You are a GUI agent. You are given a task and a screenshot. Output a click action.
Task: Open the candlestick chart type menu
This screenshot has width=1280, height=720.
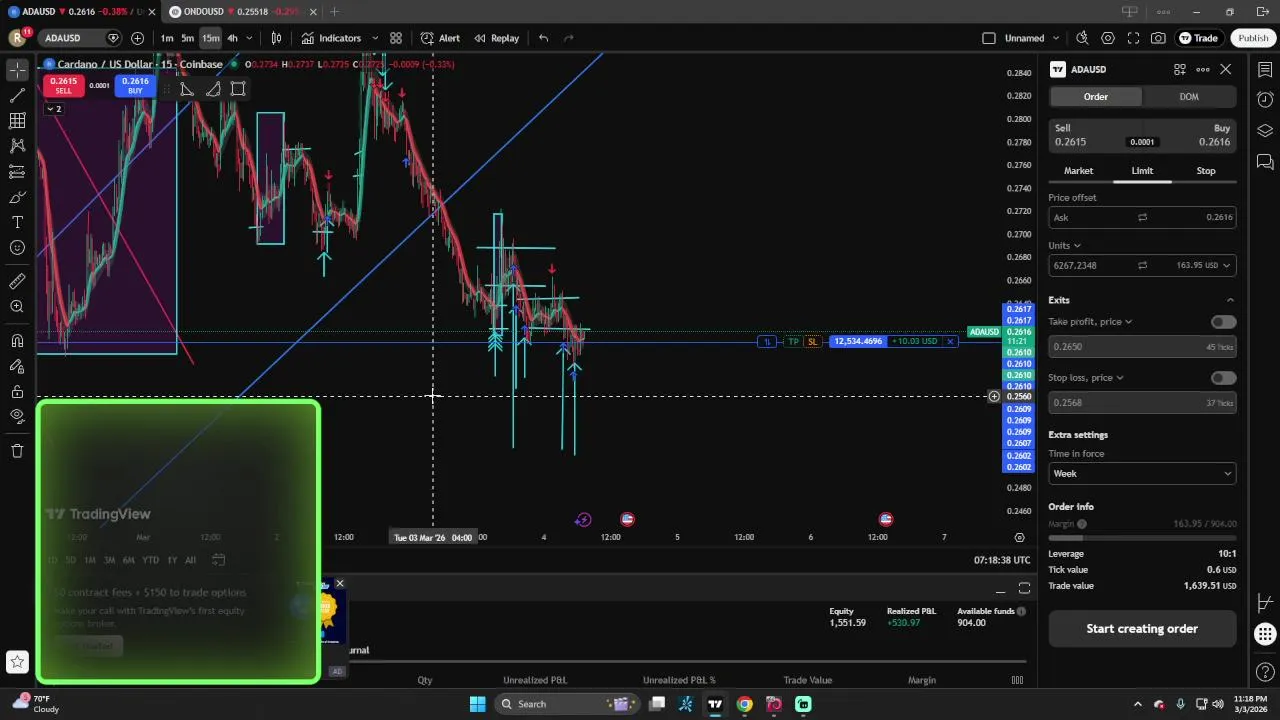click(x=276, y=38)
